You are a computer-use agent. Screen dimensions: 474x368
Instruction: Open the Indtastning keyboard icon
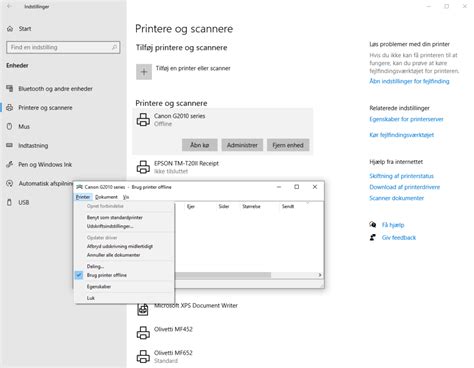10,145
